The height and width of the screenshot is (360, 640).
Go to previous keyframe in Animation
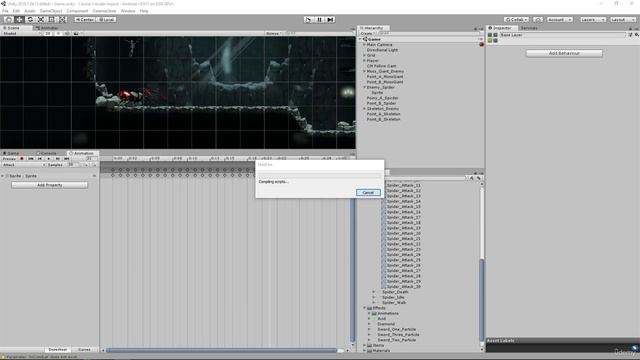pyautogui.click(x=40, y=158)
